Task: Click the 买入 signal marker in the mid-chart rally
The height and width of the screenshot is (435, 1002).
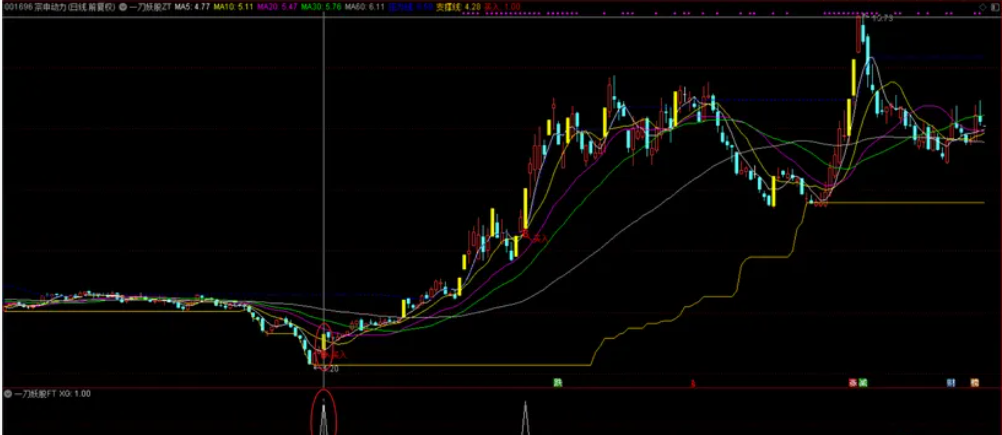Action: click(540, 238)
